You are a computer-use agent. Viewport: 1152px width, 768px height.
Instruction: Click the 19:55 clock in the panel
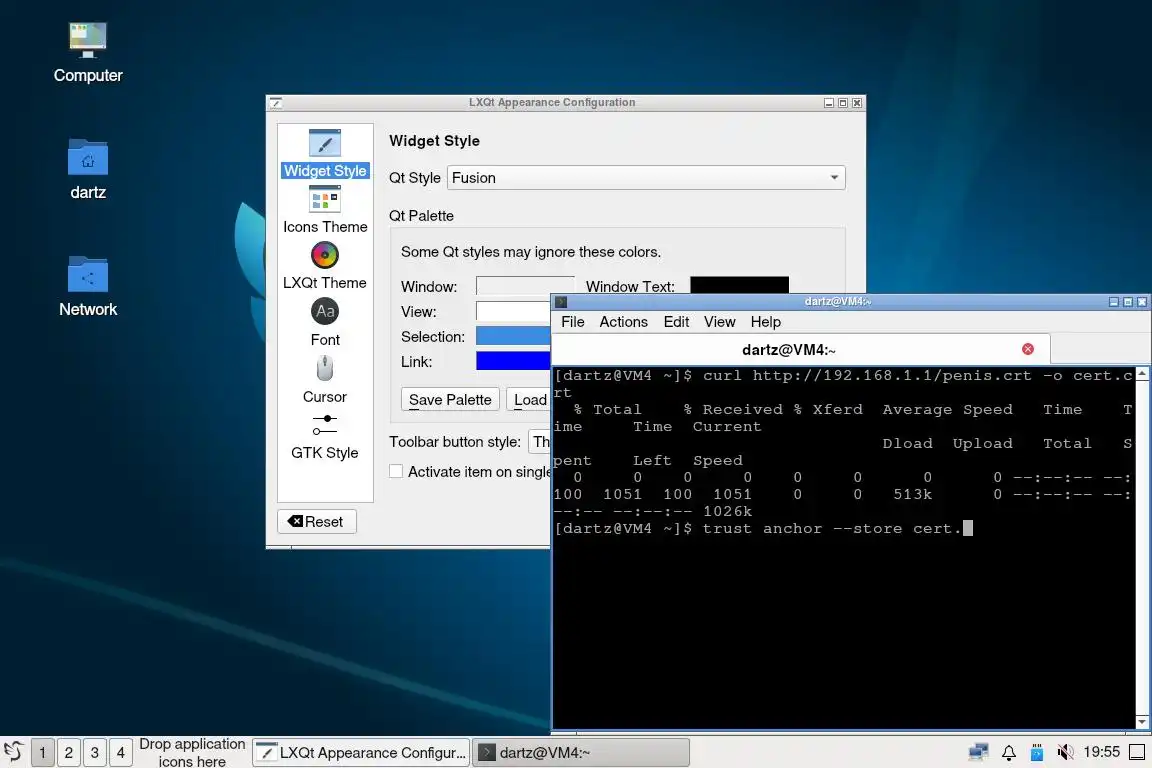pos(1101,752)
